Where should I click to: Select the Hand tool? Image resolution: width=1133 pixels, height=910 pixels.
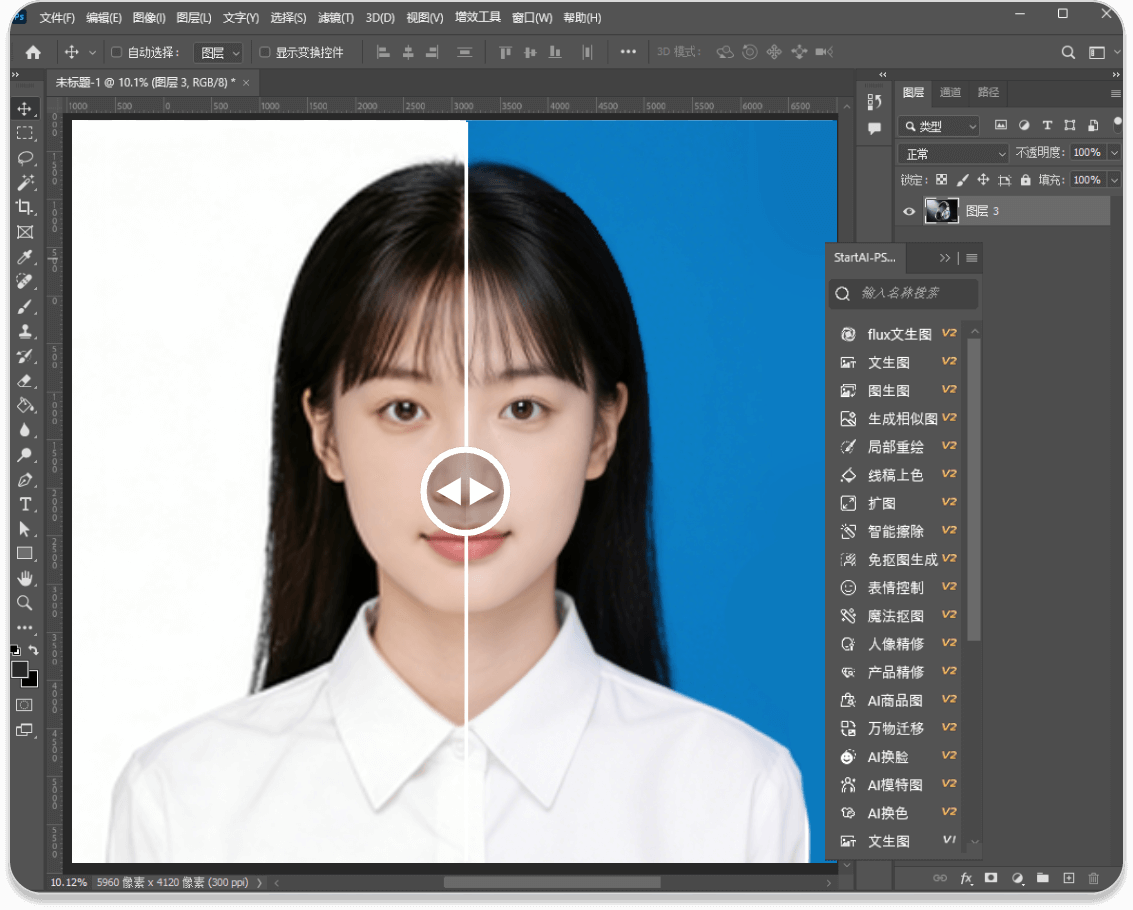pyautogui.click(x=25, y=578)
